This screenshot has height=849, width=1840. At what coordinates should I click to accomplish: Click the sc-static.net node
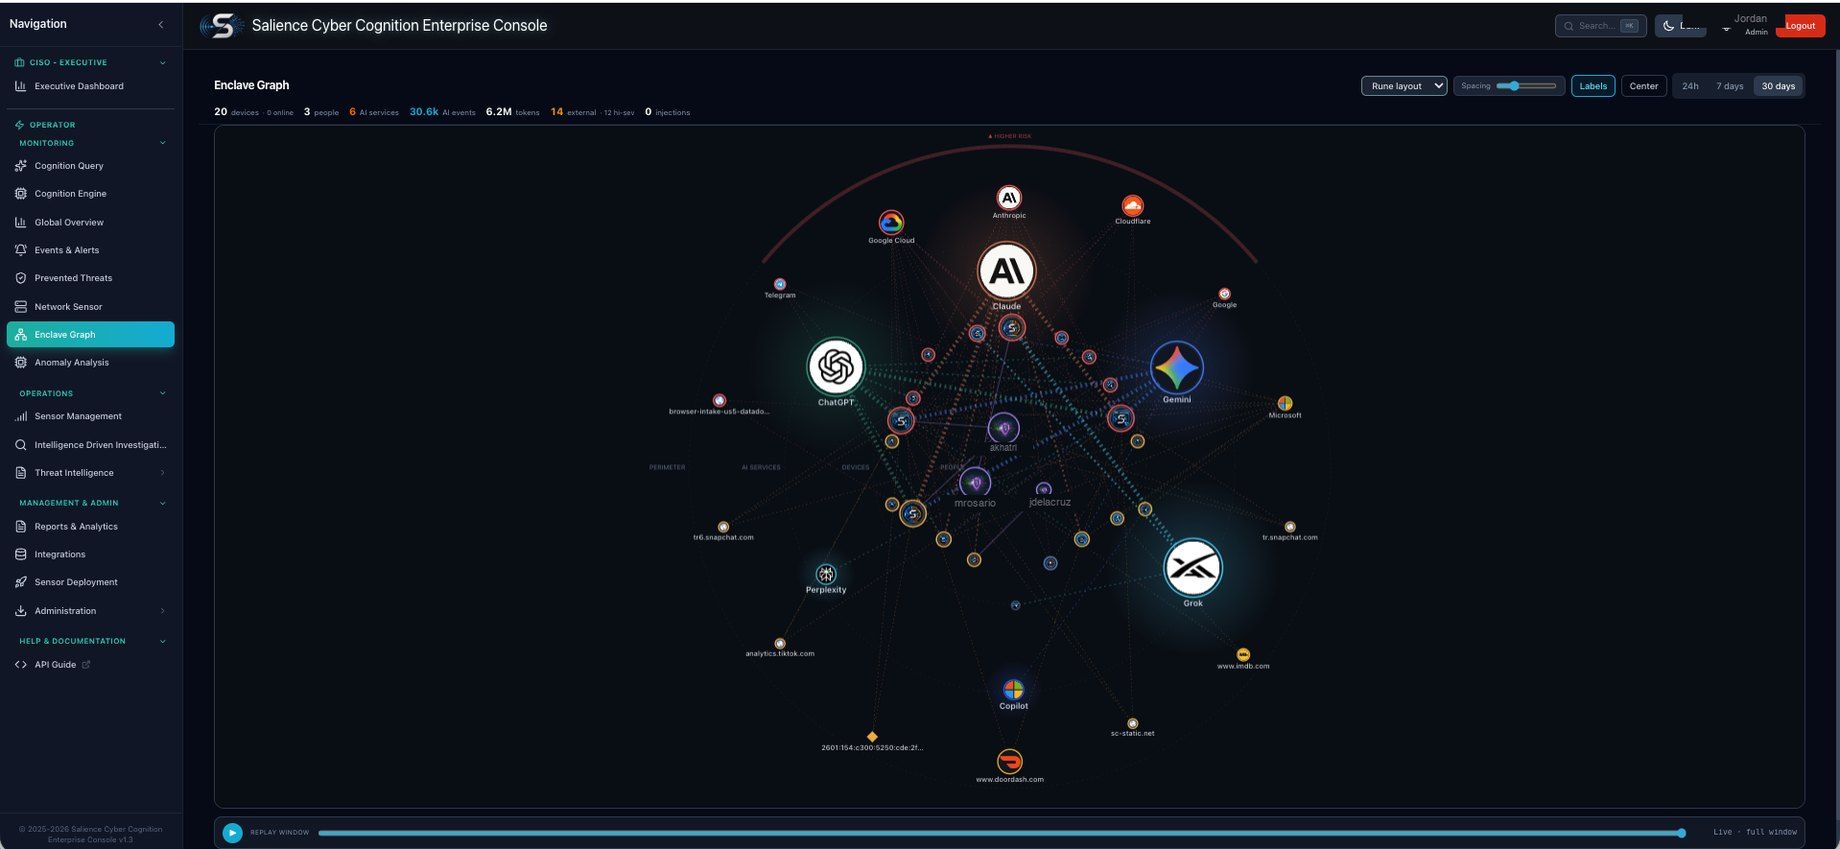(x=1132, y=723)
